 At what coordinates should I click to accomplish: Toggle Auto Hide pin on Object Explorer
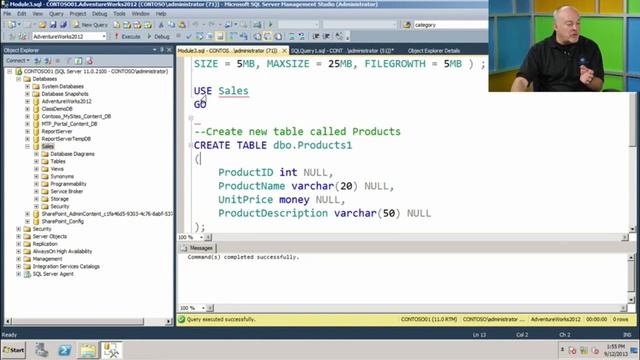[x=162, y=50]
